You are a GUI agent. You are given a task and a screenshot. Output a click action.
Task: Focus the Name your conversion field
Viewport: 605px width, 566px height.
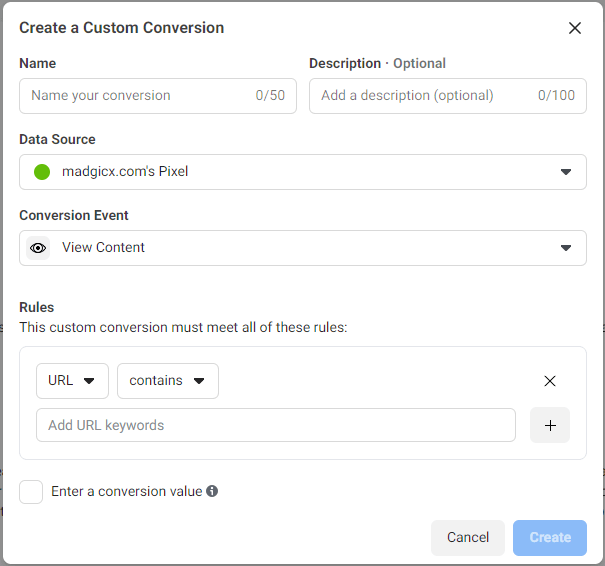(140, 96)
